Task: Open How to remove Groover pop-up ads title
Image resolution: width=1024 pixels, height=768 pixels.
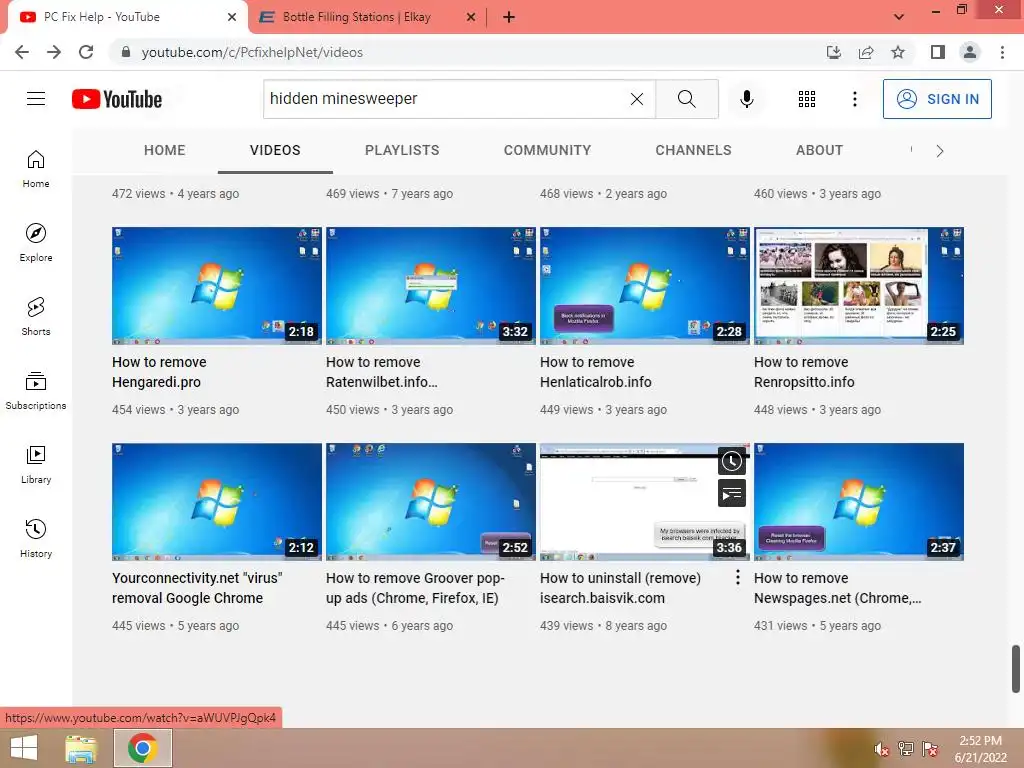Action: point(415,588)
